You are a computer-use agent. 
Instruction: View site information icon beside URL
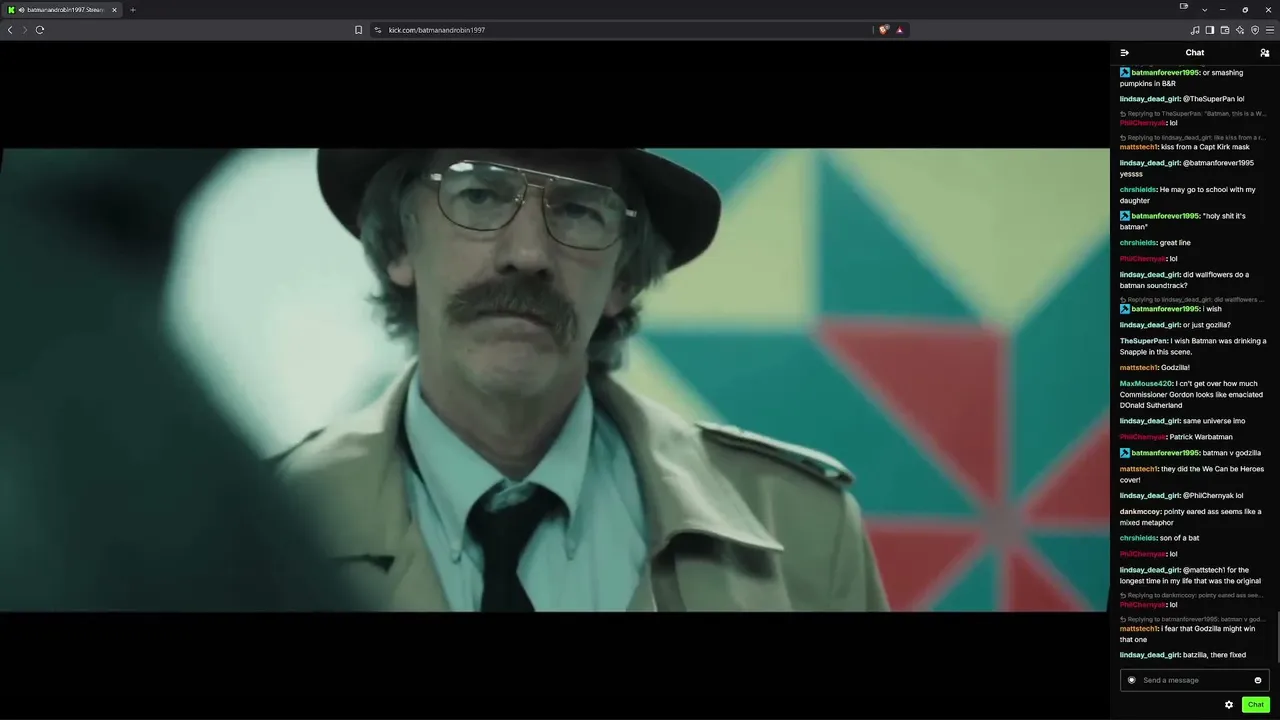[x=378, y=30]
